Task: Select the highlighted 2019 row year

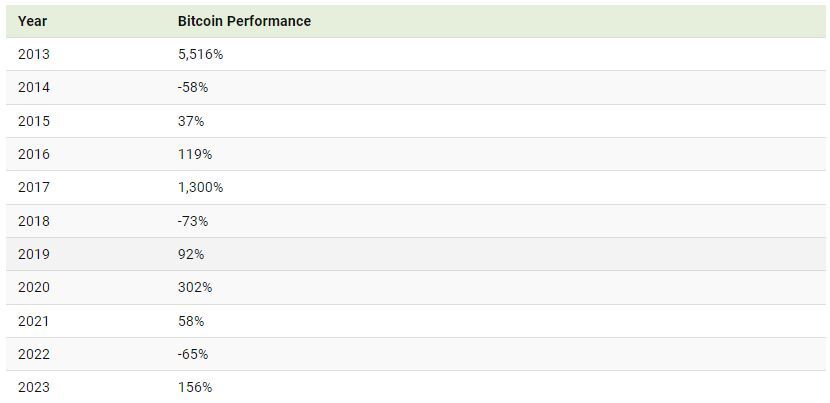Action: pos(33,254)
